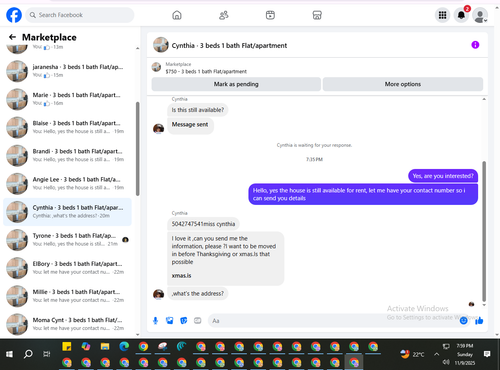Click the 'Message sent' bubble
This screenshot has height=370, width=500.
click(x=190, y=125)
